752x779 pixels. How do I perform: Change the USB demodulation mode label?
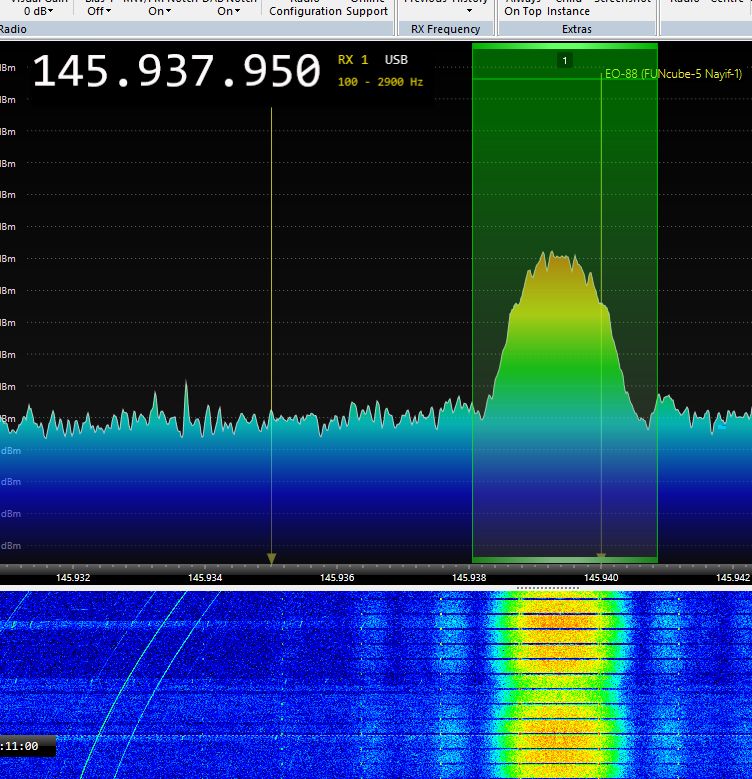[x=396, y=60]
